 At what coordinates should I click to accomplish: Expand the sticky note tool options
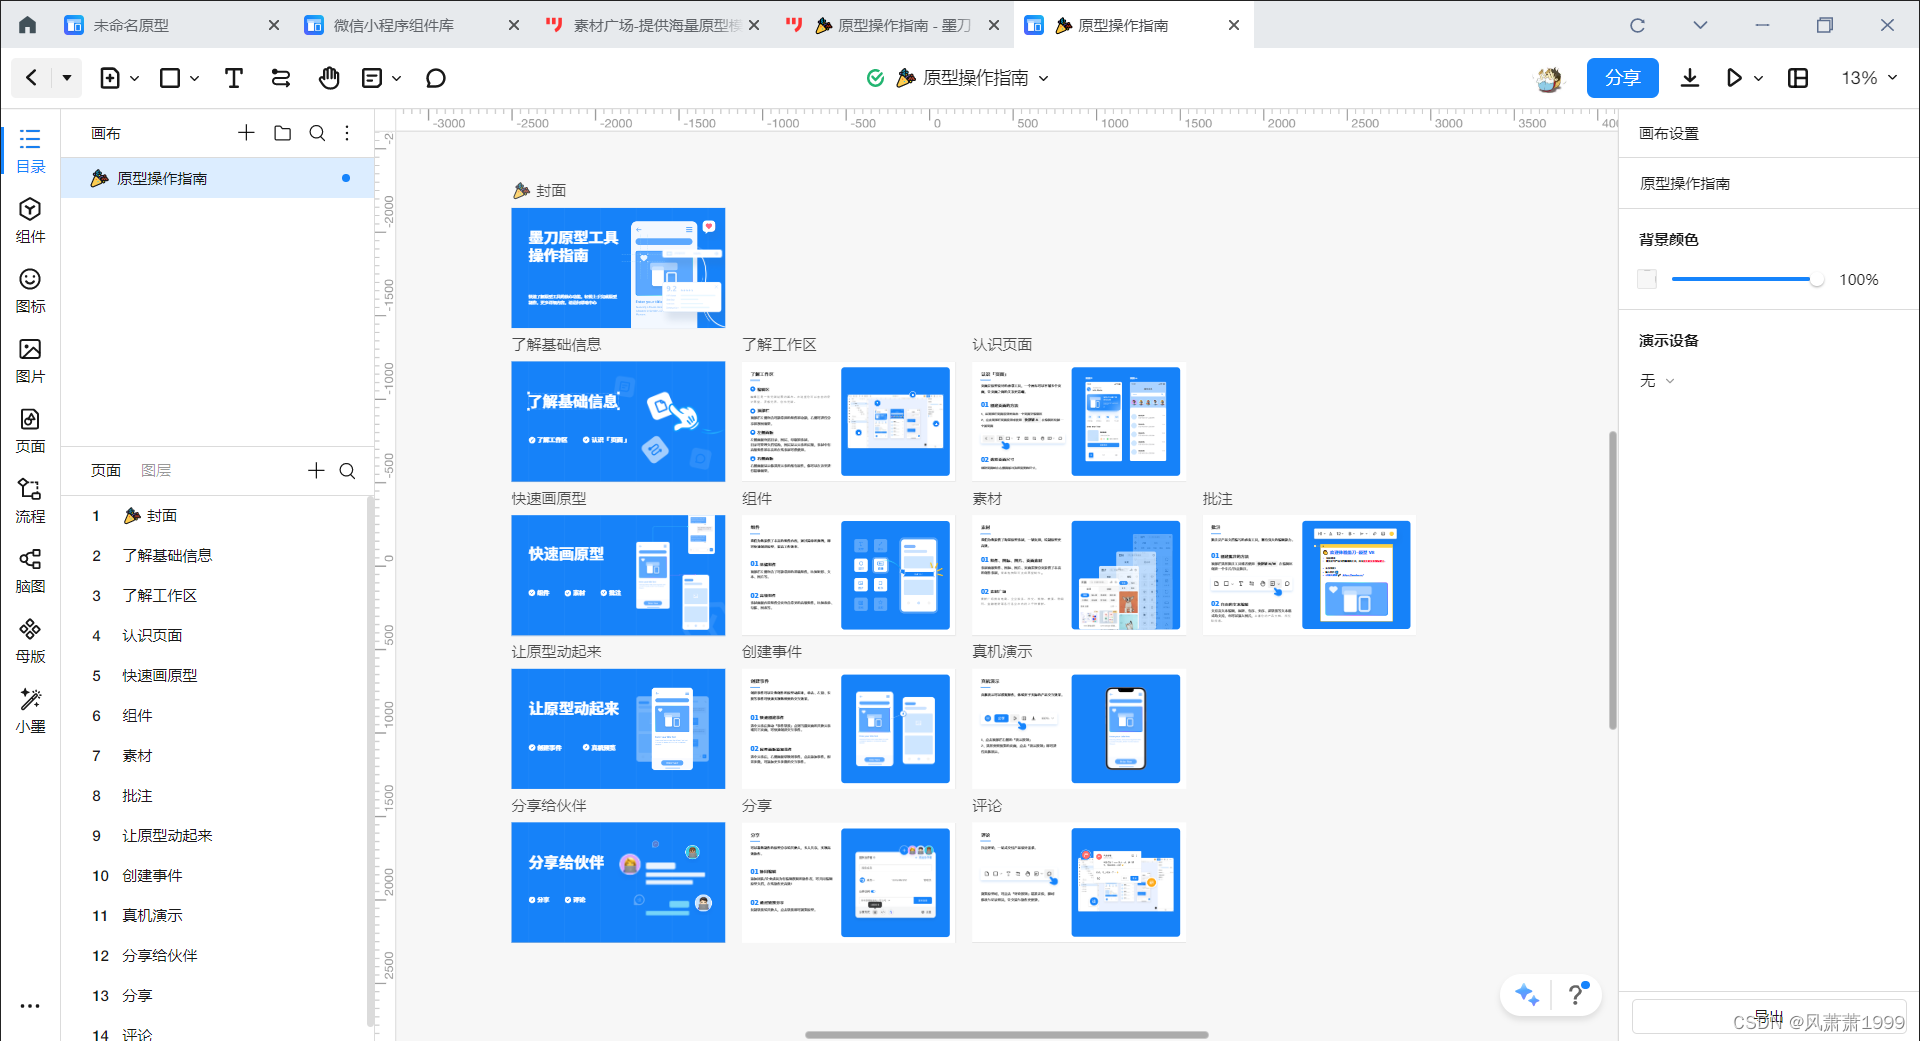397,78
